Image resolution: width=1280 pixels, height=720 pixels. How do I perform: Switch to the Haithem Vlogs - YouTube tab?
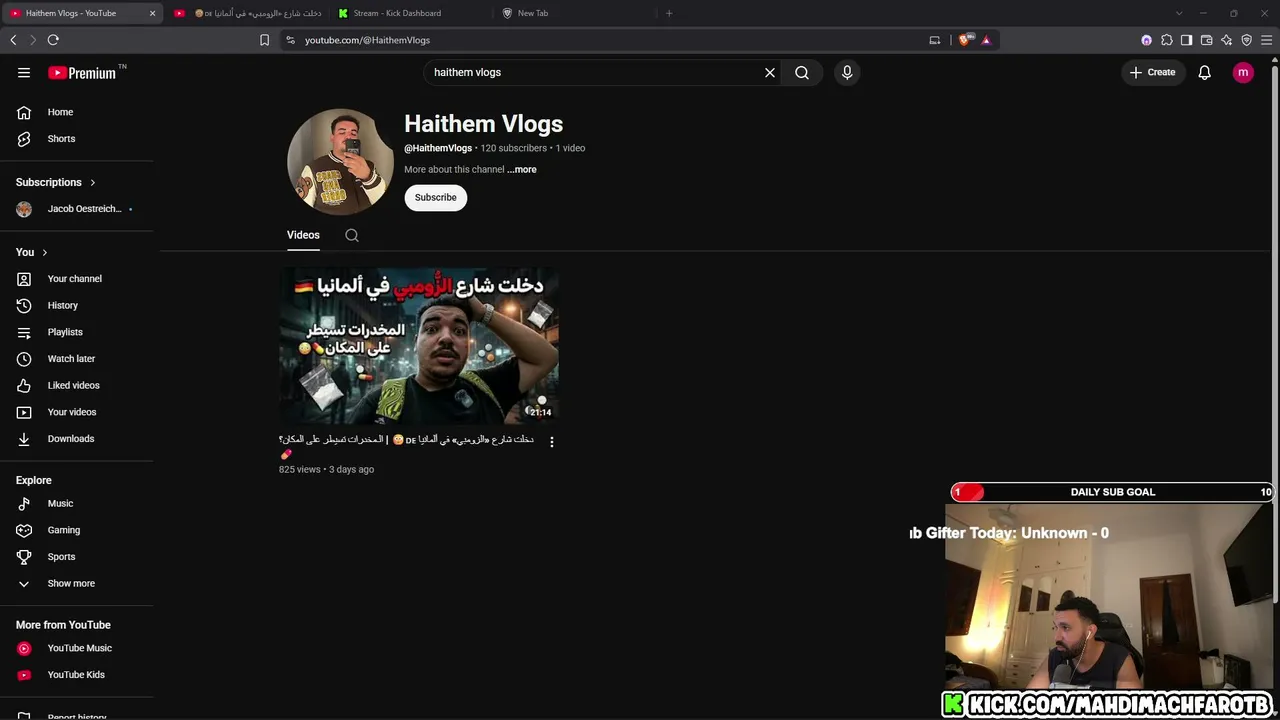82,13
